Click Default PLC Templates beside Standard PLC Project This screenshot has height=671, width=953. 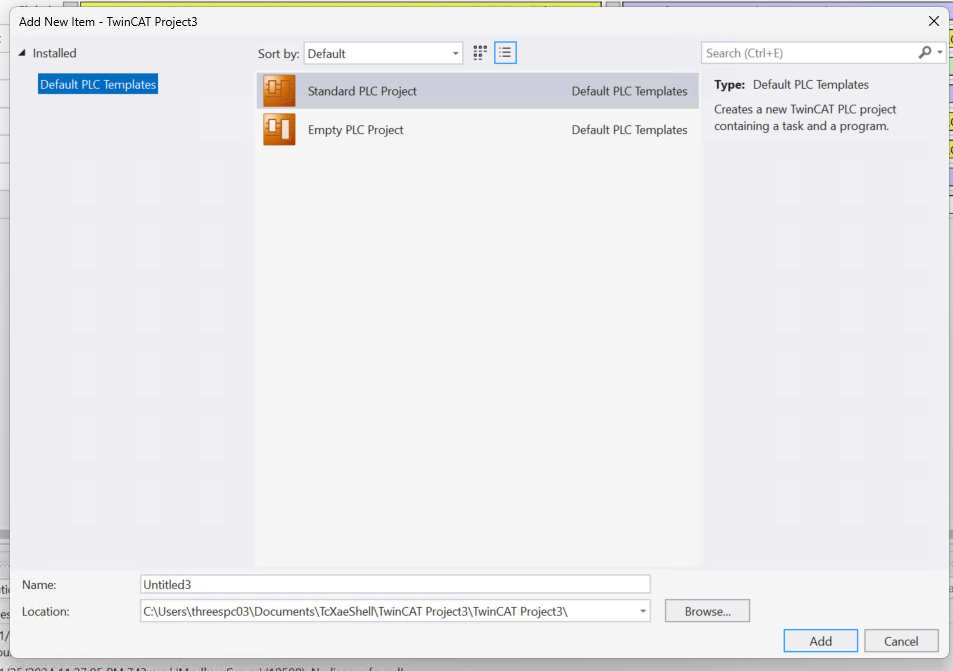[x=629, y=91]
